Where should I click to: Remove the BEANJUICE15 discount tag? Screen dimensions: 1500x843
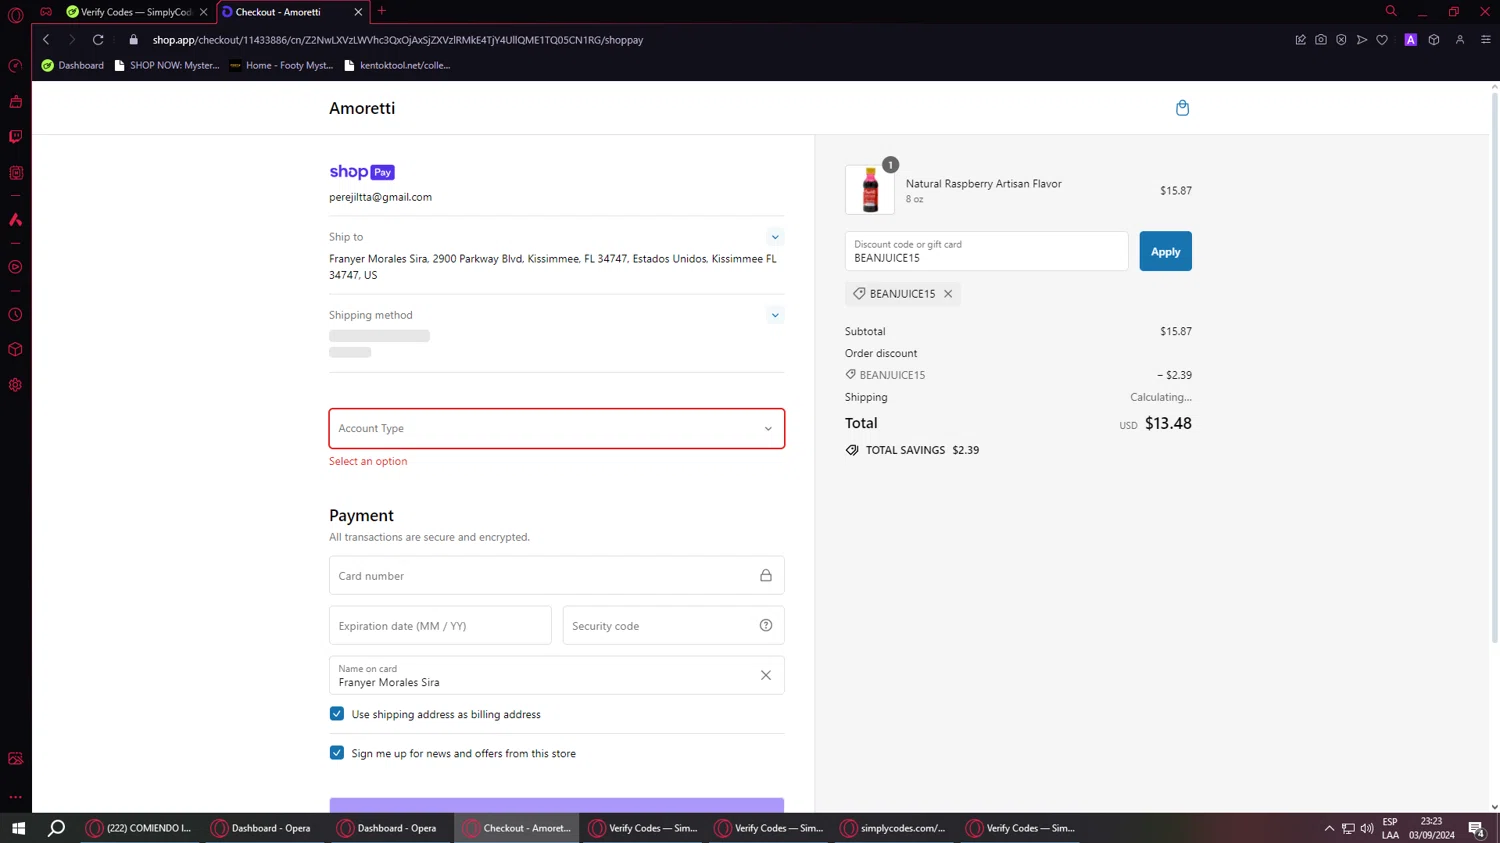pyautogui.click(x=948, y=294)
